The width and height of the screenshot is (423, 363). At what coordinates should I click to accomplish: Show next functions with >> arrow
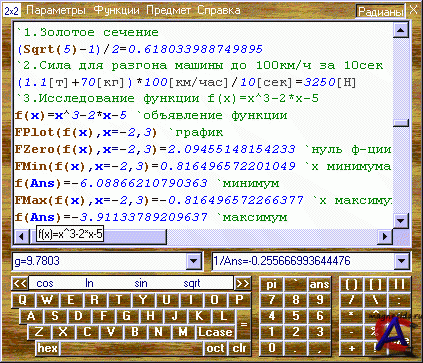point(242,284)
